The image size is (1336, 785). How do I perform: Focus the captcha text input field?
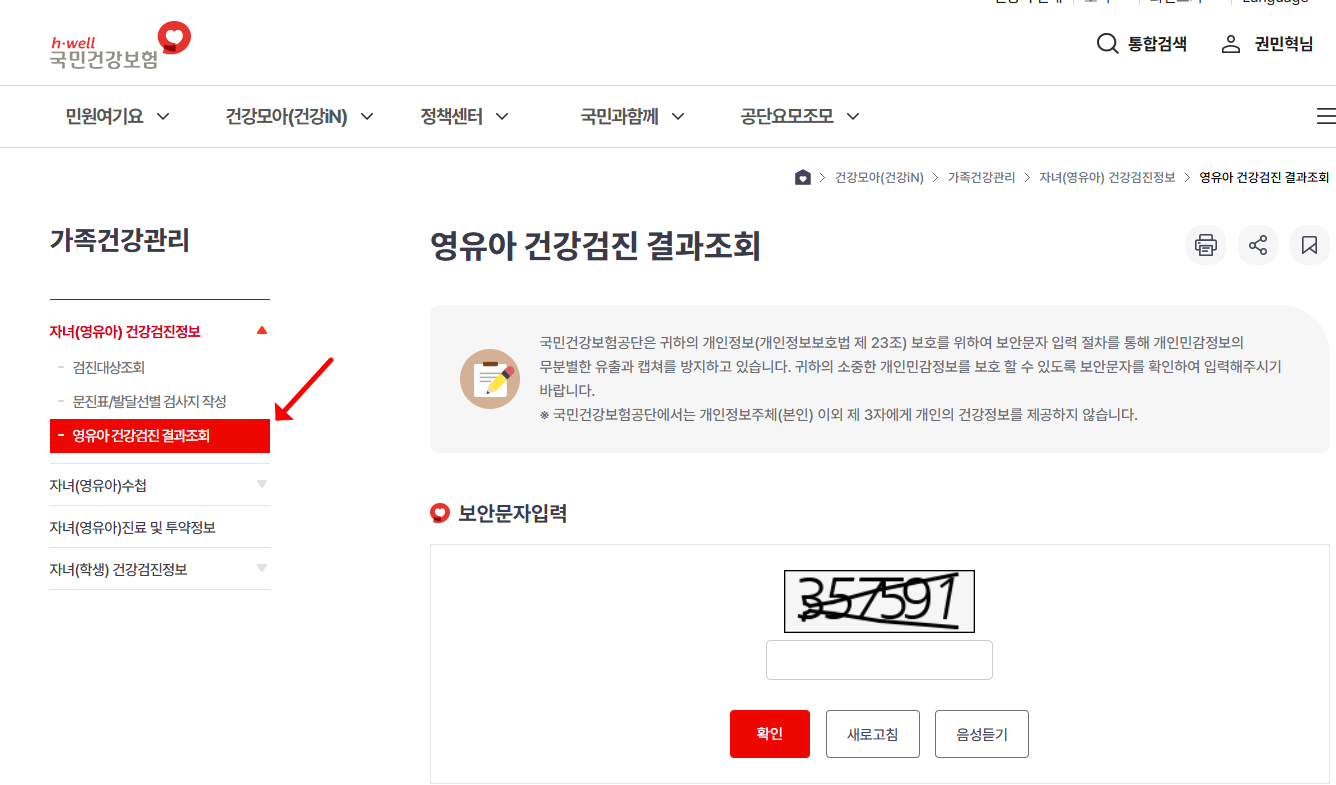(x=879, y=660)
